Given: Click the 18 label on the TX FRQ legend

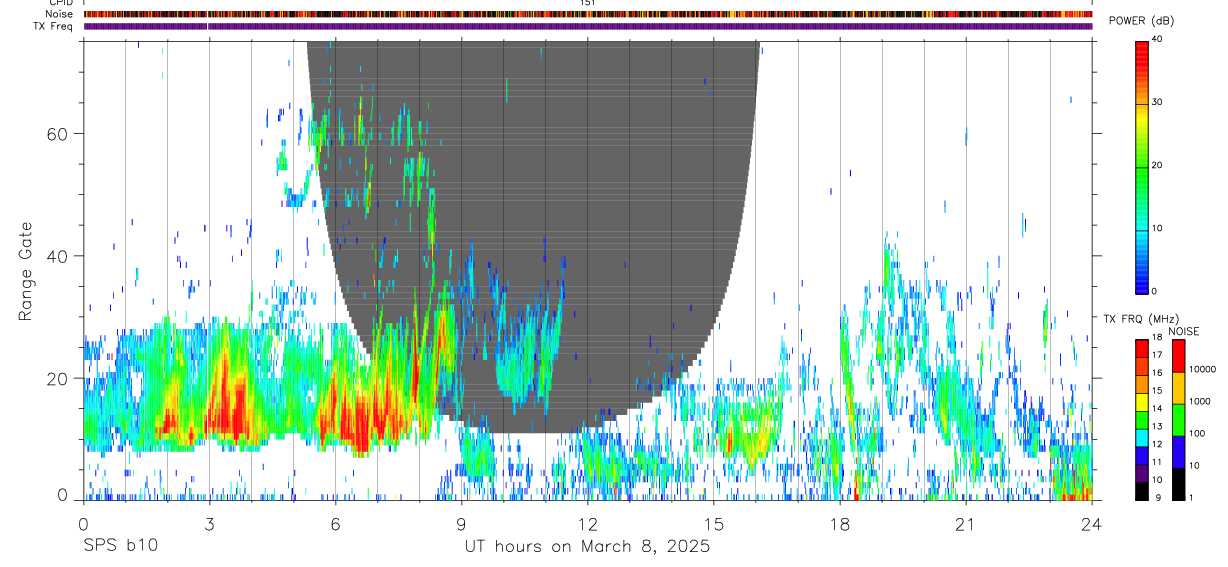Looking at the screenshot, I should (1156, 339).
